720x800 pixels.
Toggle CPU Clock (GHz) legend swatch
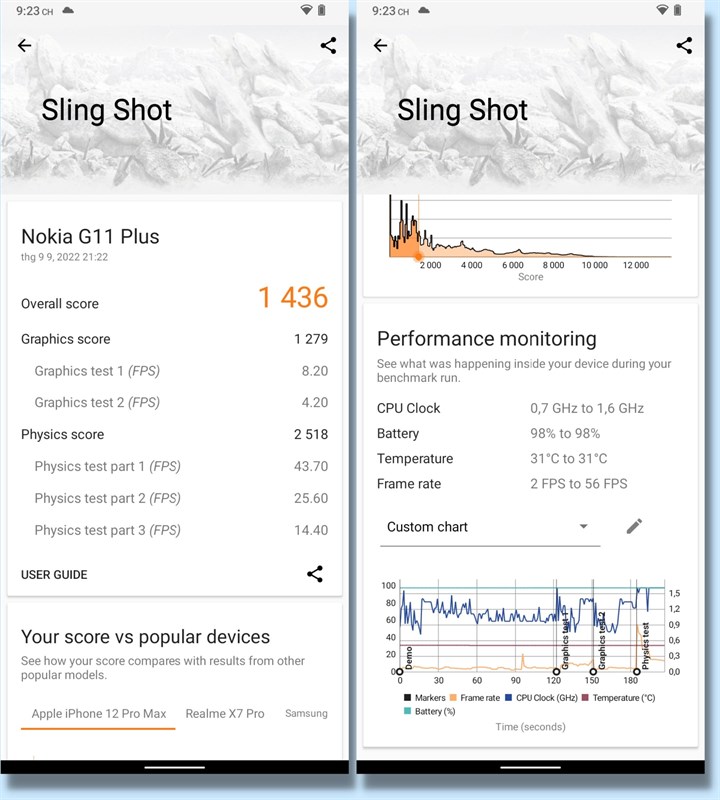point(509,698)
